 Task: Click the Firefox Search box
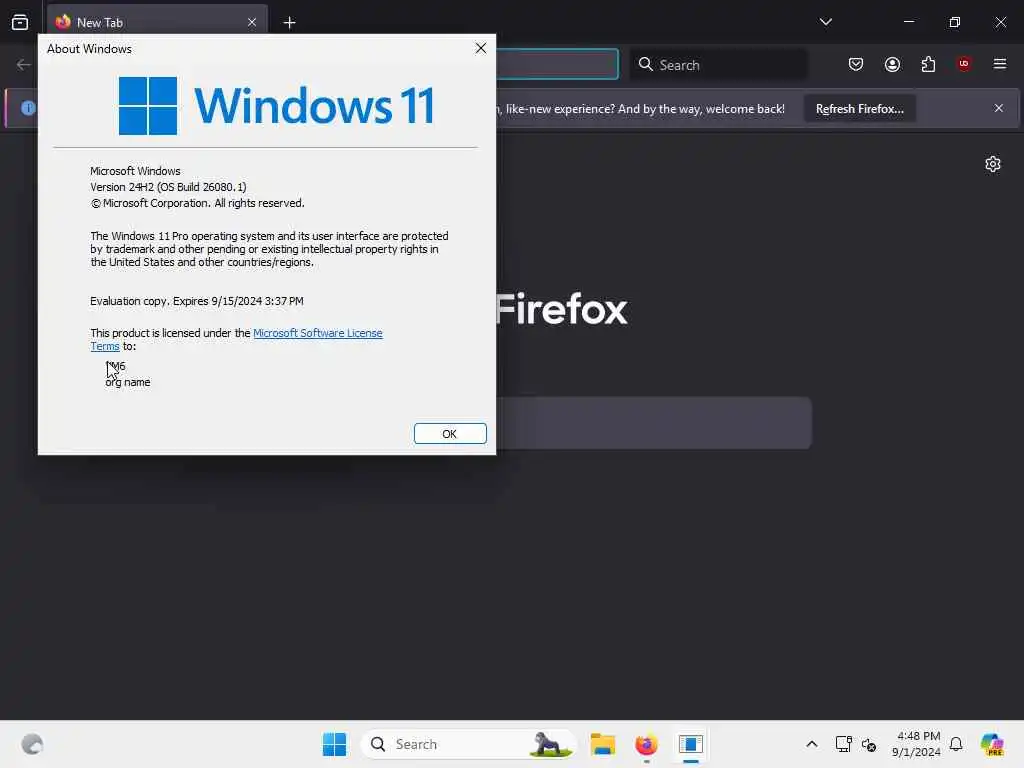pos(718,65)
